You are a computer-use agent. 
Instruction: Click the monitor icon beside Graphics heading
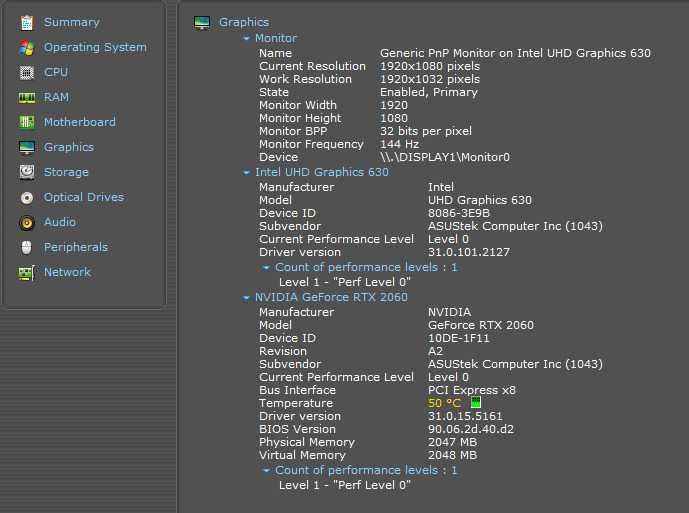click(202, 22)
